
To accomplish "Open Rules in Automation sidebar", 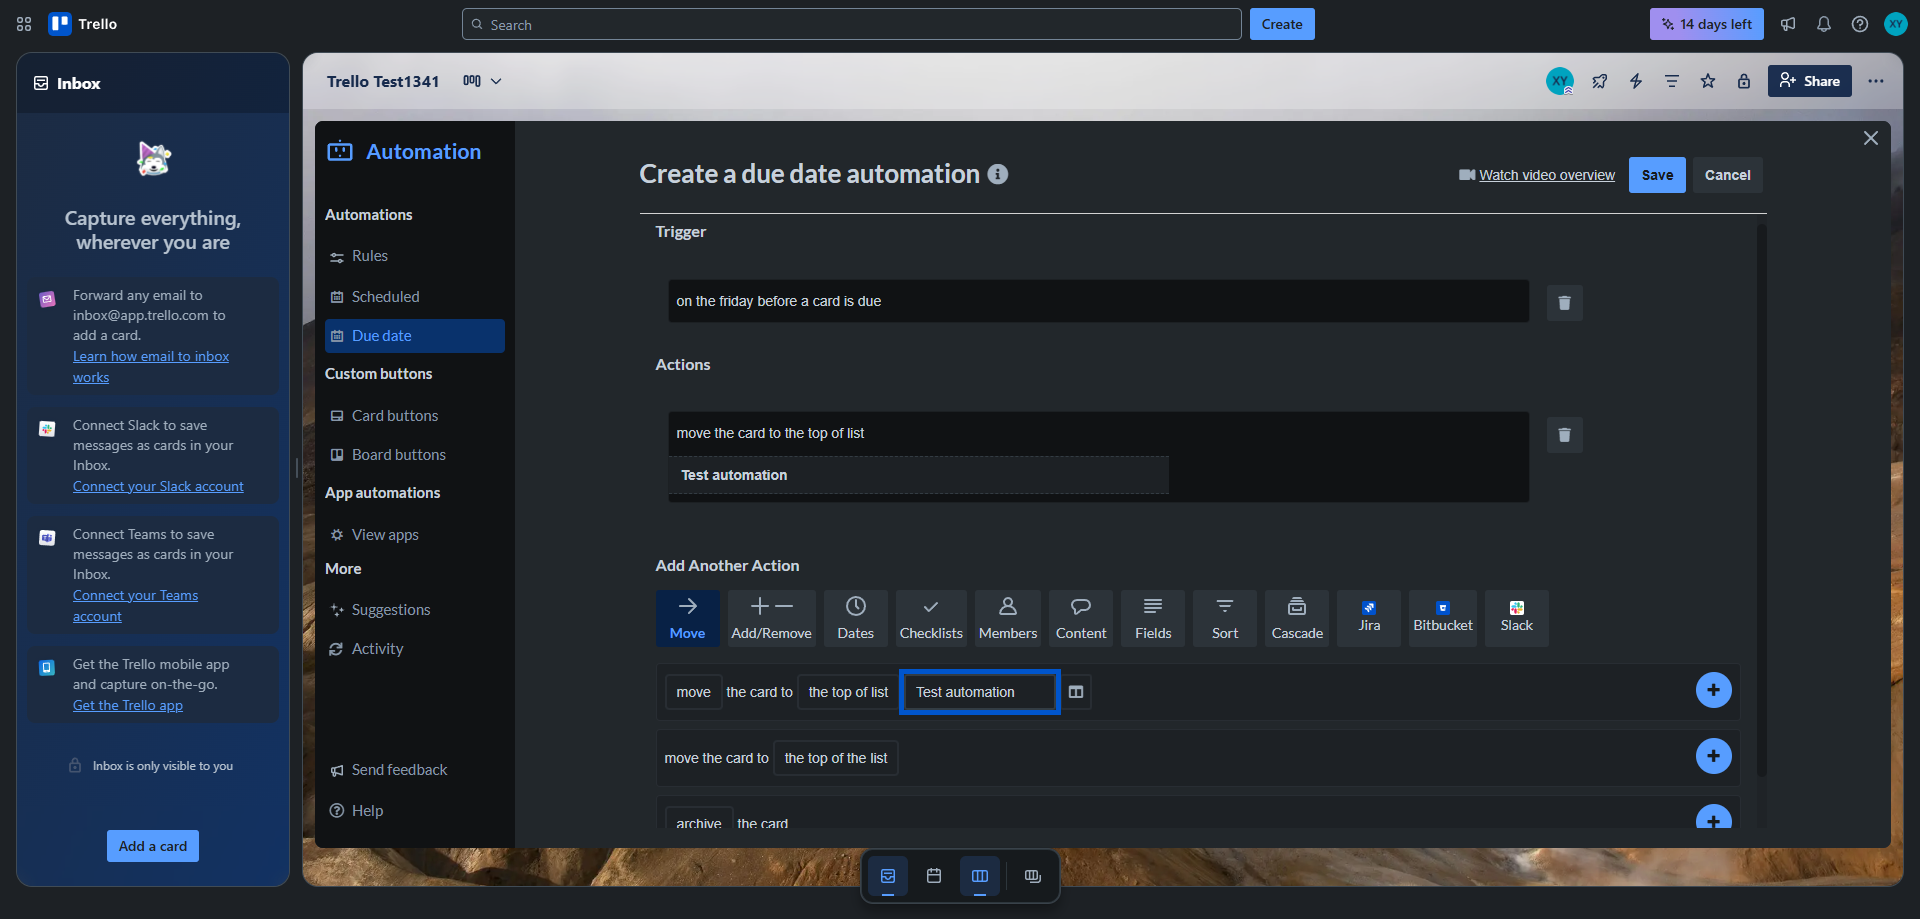I will click(x=414, y=256).
